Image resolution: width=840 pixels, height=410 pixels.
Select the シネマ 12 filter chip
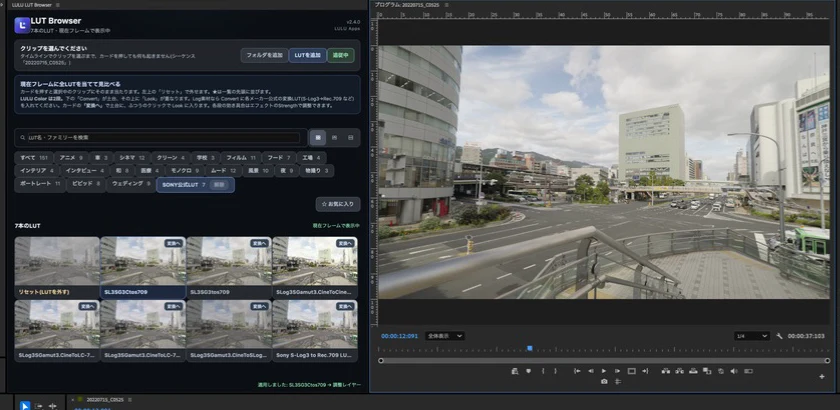[x=132, y=158]
